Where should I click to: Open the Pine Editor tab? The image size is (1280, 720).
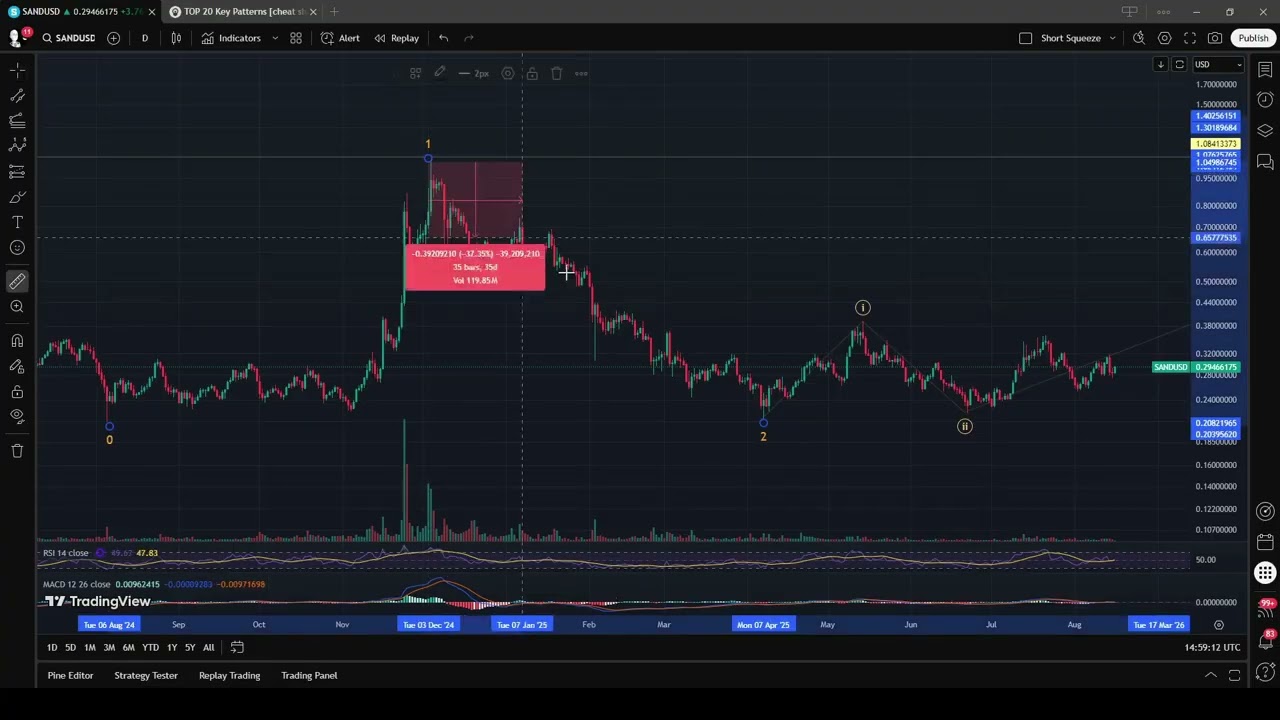pos(70,675)
